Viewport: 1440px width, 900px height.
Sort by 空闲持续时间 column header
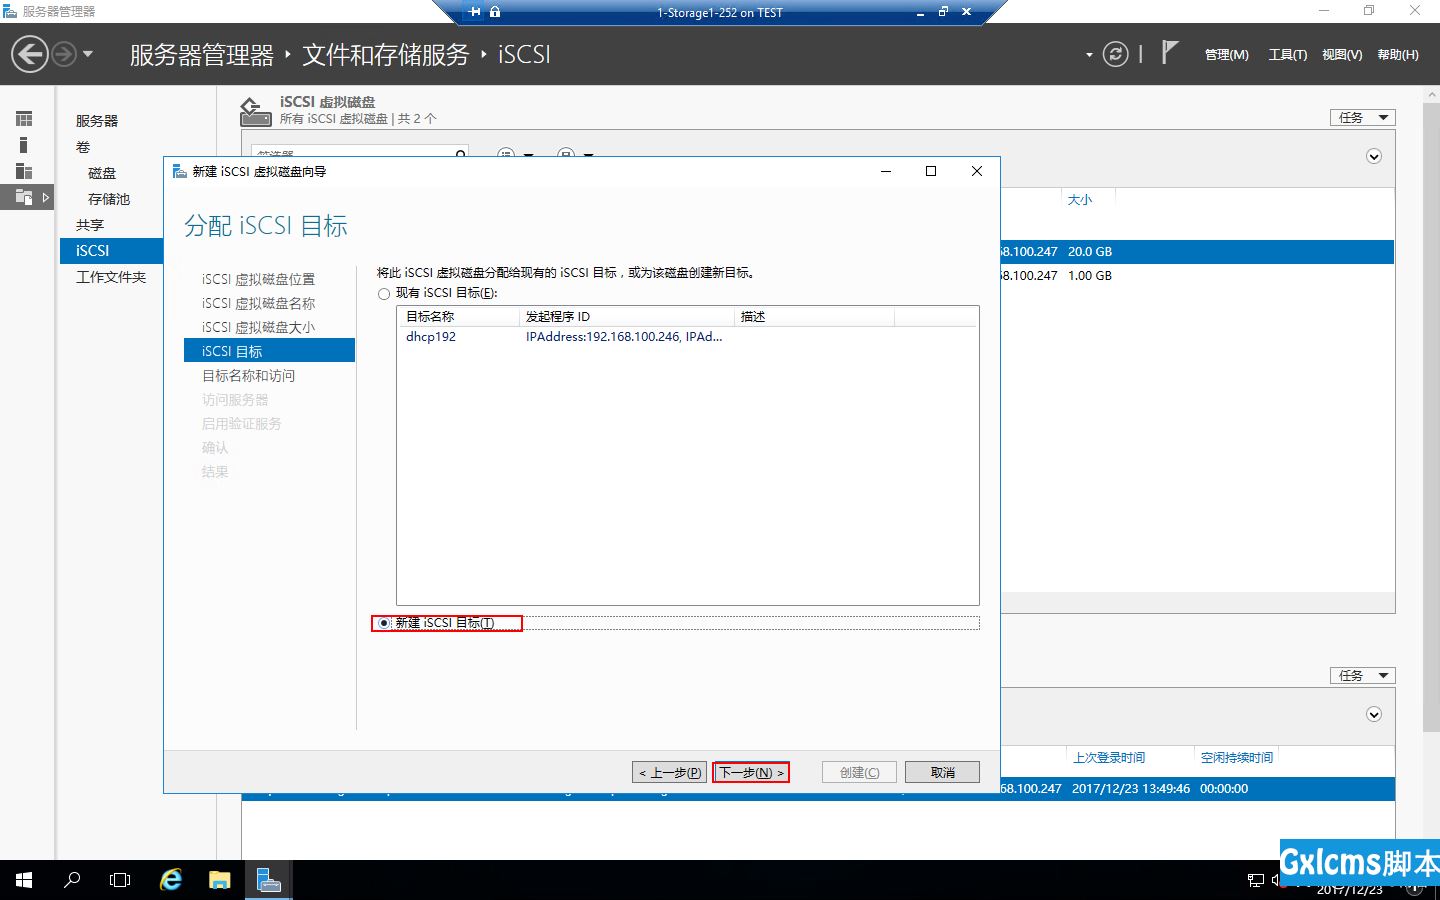point(1237,758)
